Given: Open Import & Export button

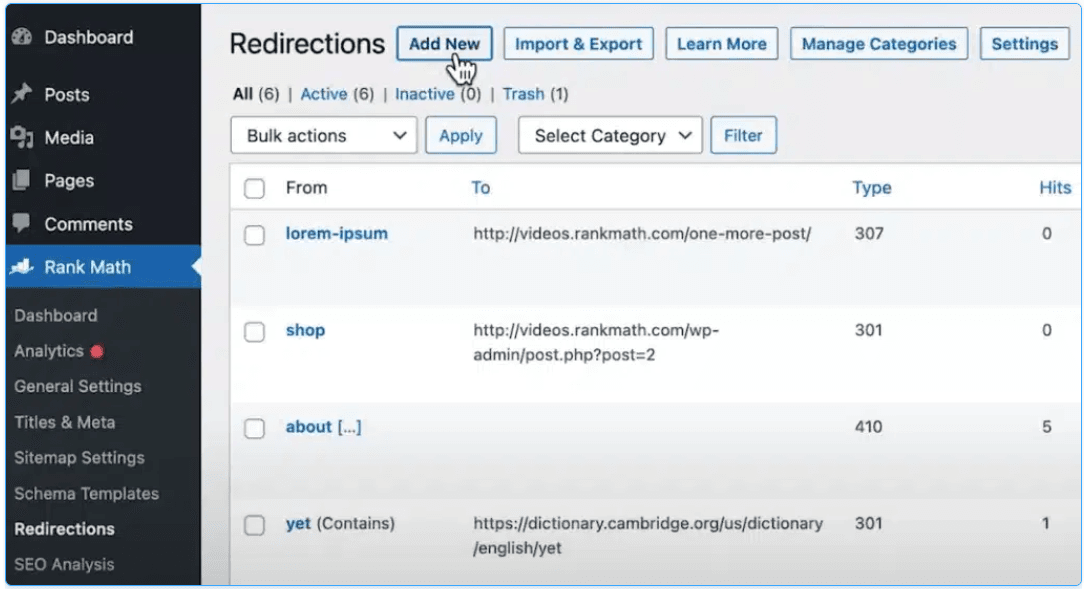Looking at the screenshot, I should (x=579, y=44).
